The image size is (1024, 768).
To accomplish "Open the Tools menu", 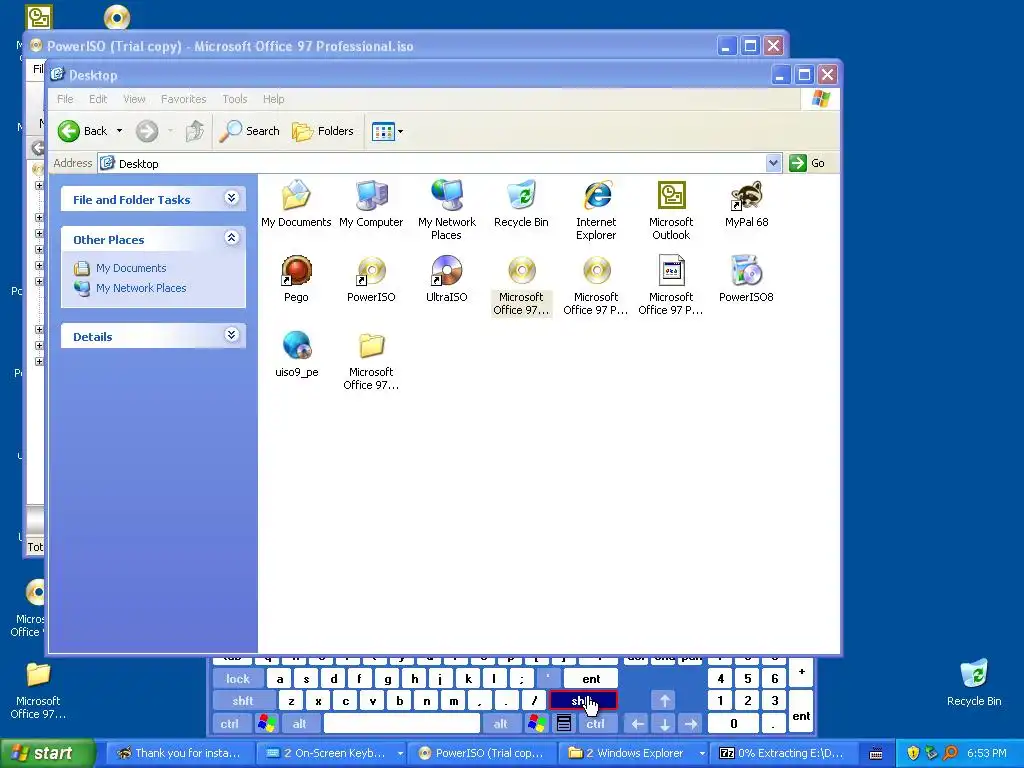I will [234, 99].
